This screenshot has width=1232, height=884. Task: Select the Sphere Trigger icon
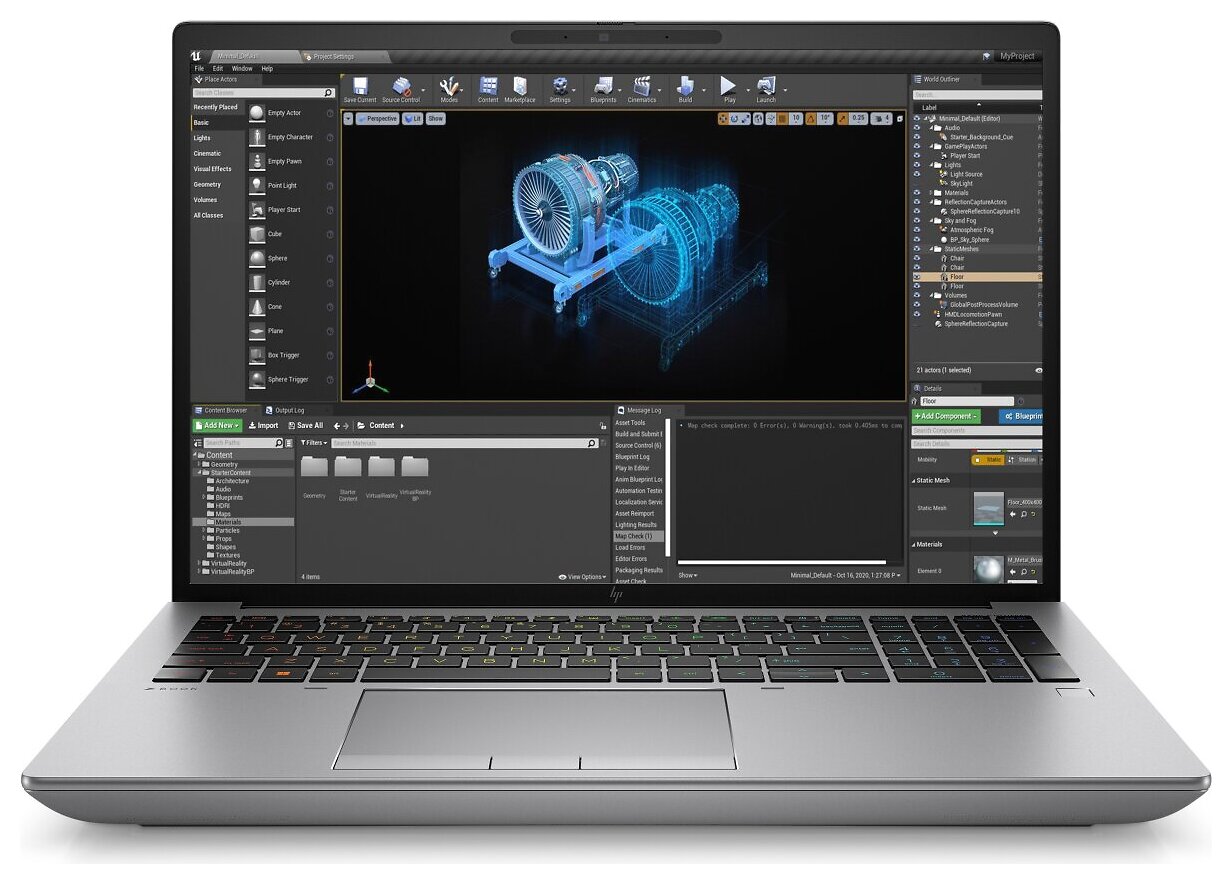(257, 379)
